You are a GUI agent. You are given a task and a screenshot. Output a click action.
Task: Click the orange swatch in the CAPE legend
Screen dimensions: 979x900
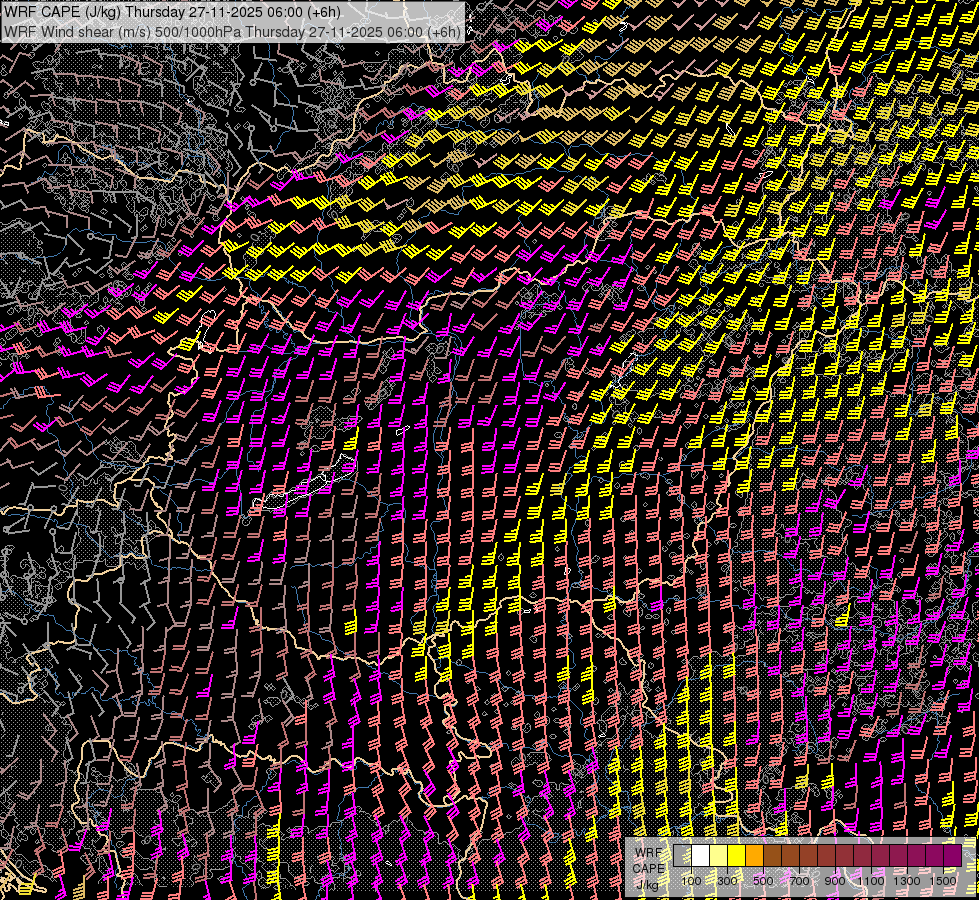(754, 855)
